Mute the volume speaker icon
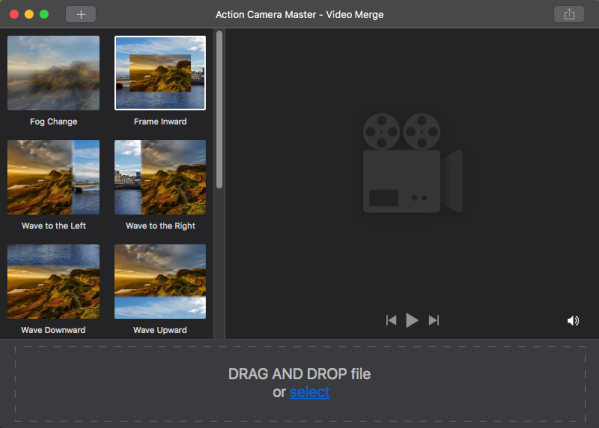 pos(573,321)
